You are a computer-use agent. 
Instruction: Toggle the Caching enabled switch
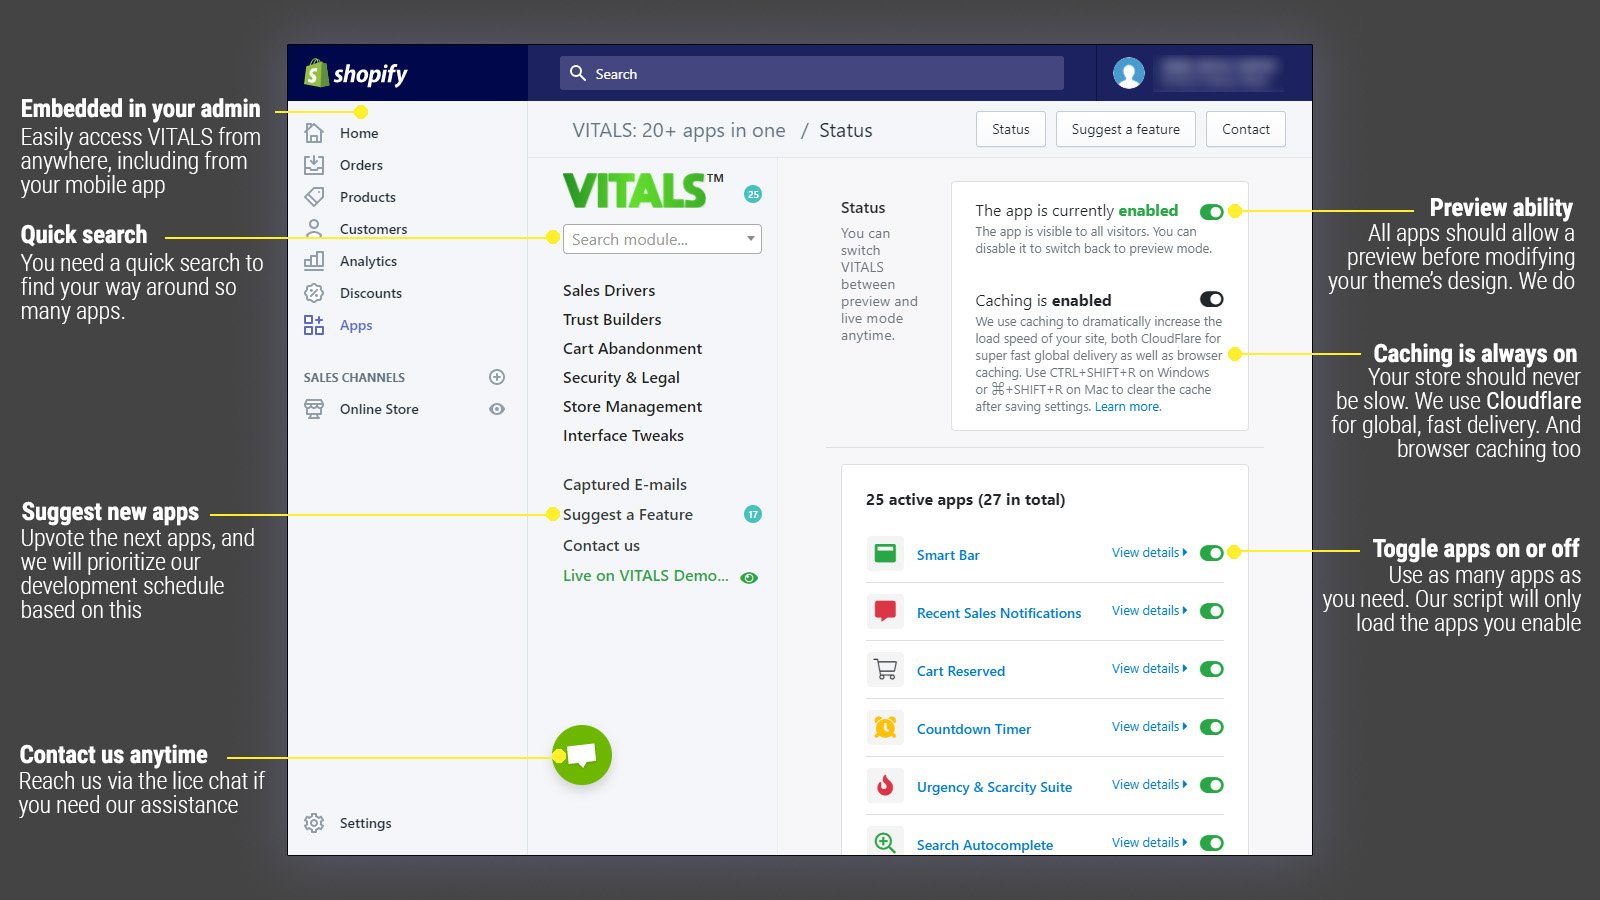pos(1211,299)
